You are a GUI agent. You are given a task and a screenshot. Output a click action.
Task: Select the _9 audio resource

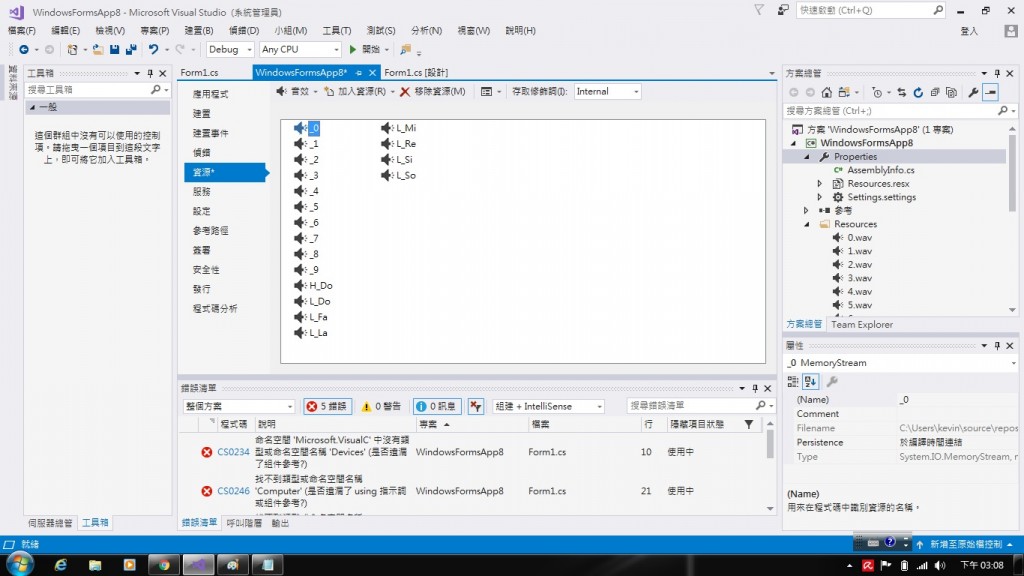point(306,270)
